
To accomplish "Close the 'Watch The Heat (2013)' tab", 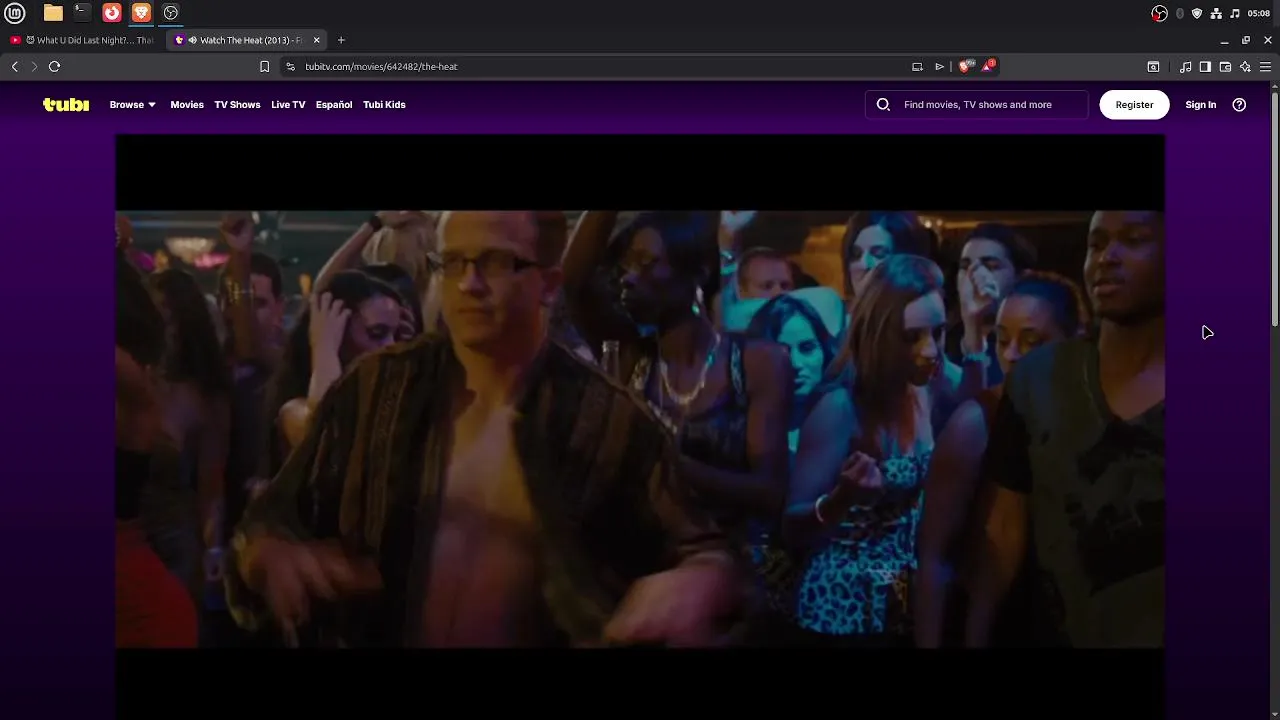I will 317,40.
